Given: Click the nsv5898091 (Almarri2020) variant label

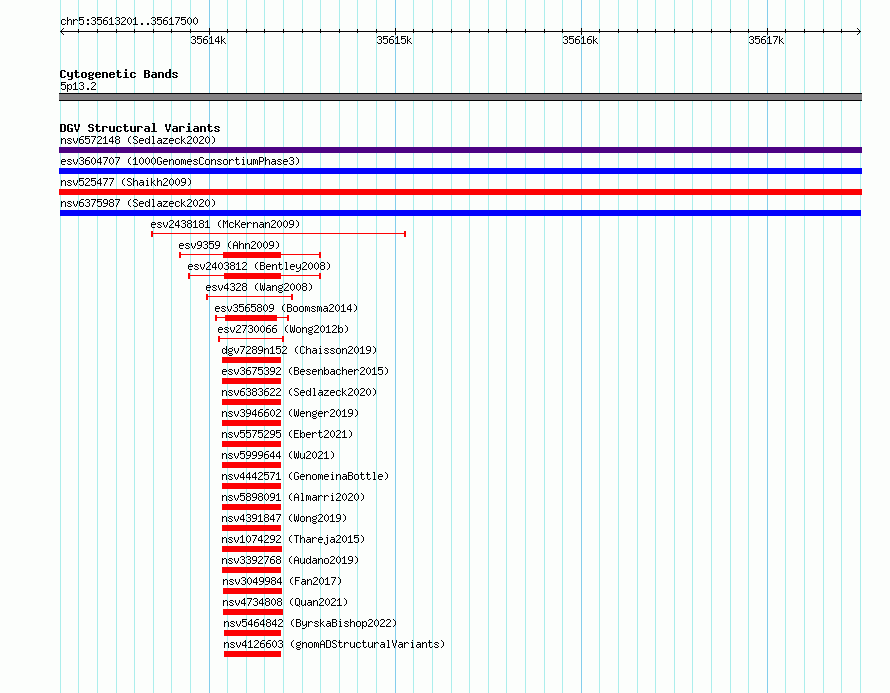Looking at the screenshot, I should point(293,497).
